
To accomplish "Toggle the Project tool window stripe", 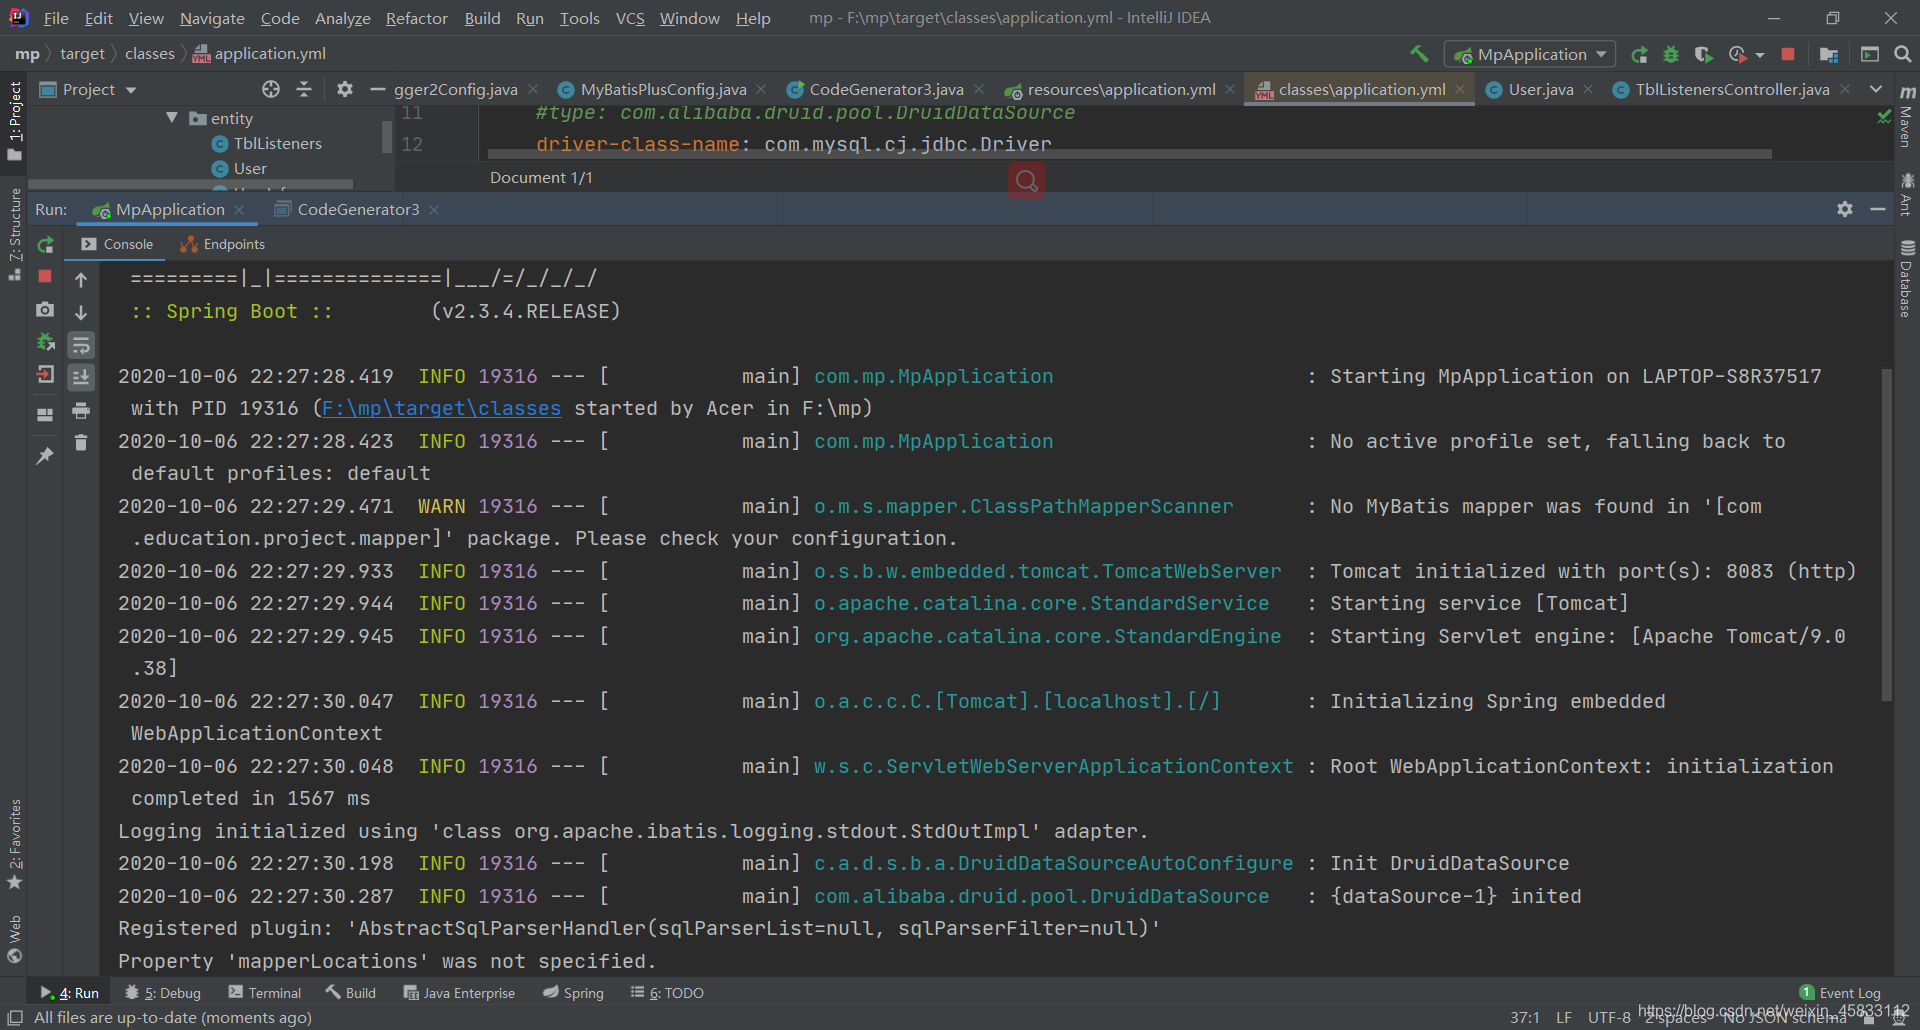I will coord(14,120).
